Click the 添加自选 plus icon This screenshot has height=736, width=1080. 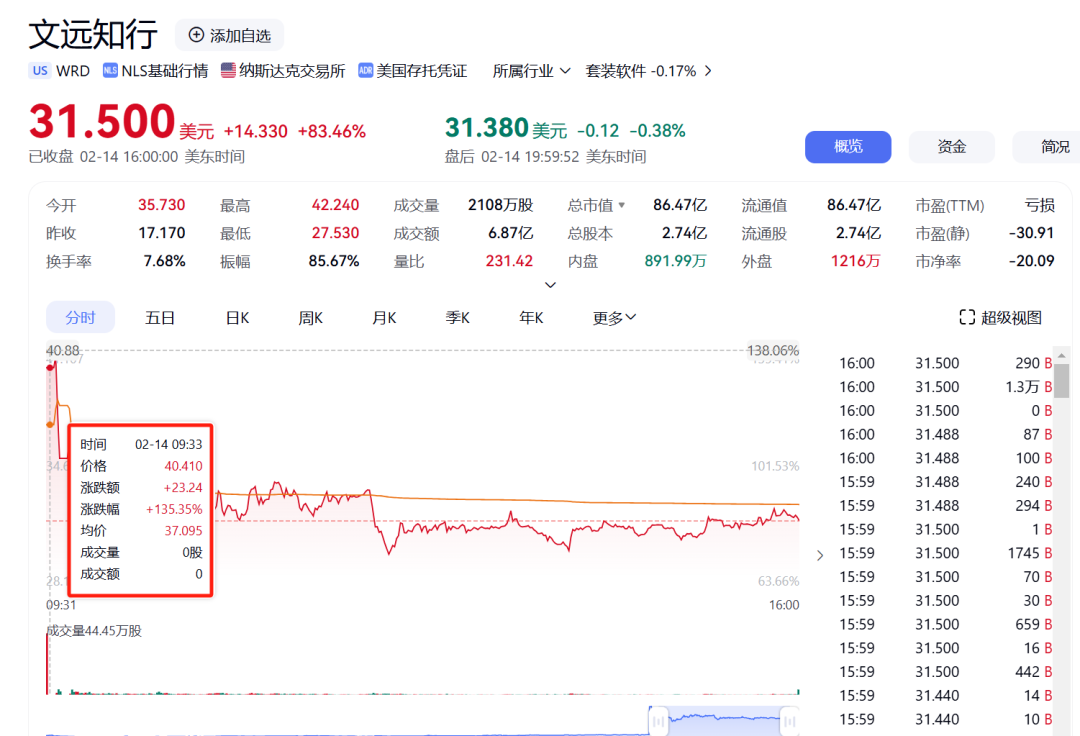pyautogui.click(x=195, y=34)
